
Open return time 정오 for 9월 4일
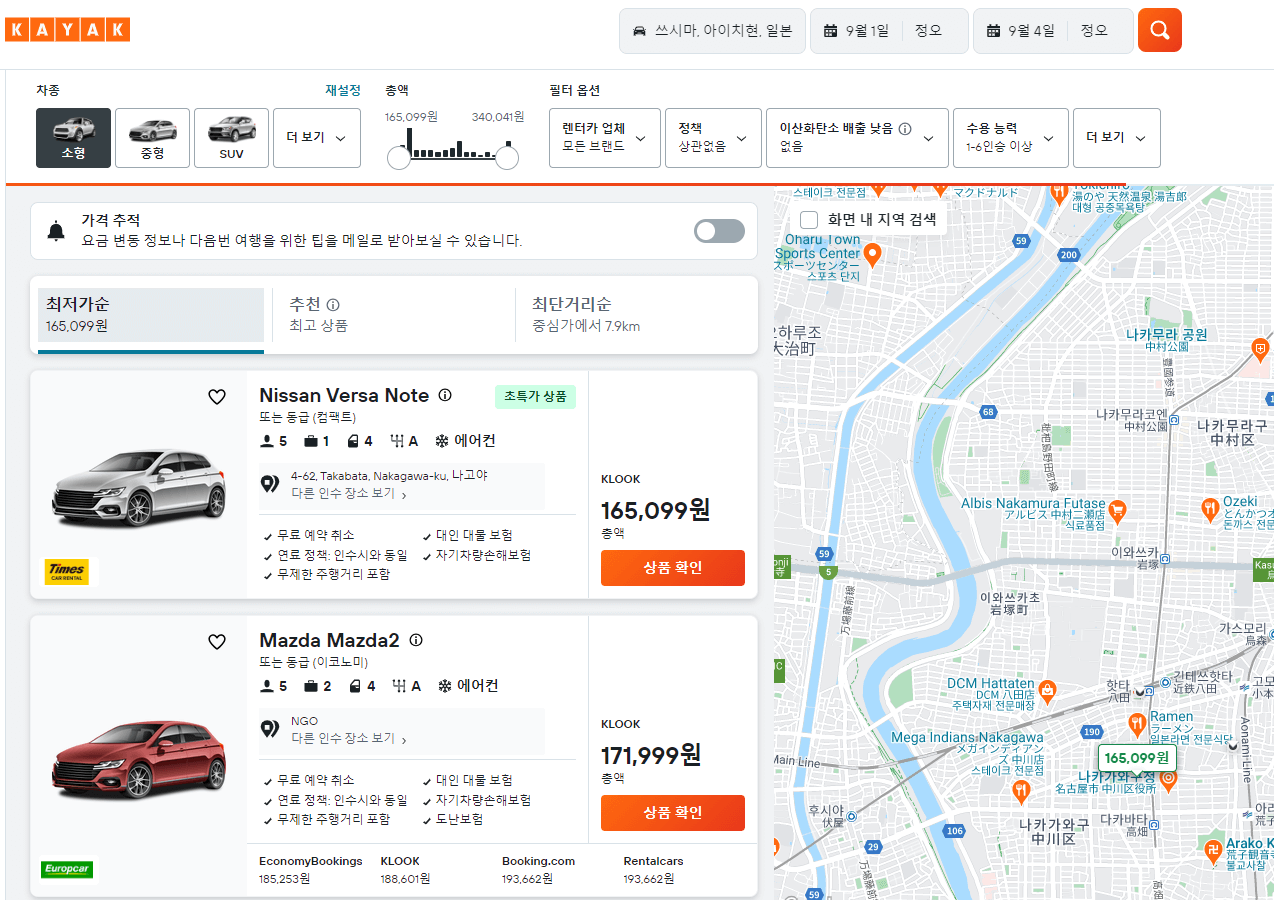tap(1094, 31)
